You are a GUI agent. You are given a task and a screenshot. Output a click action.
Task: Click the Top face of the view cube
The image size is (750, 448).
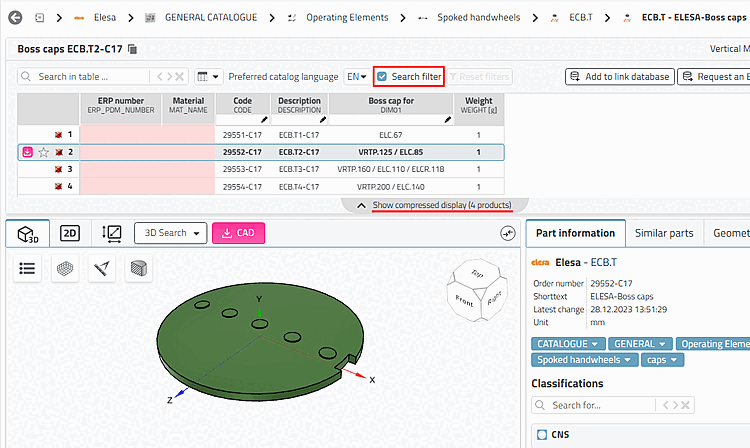click(x=477, y=273)
